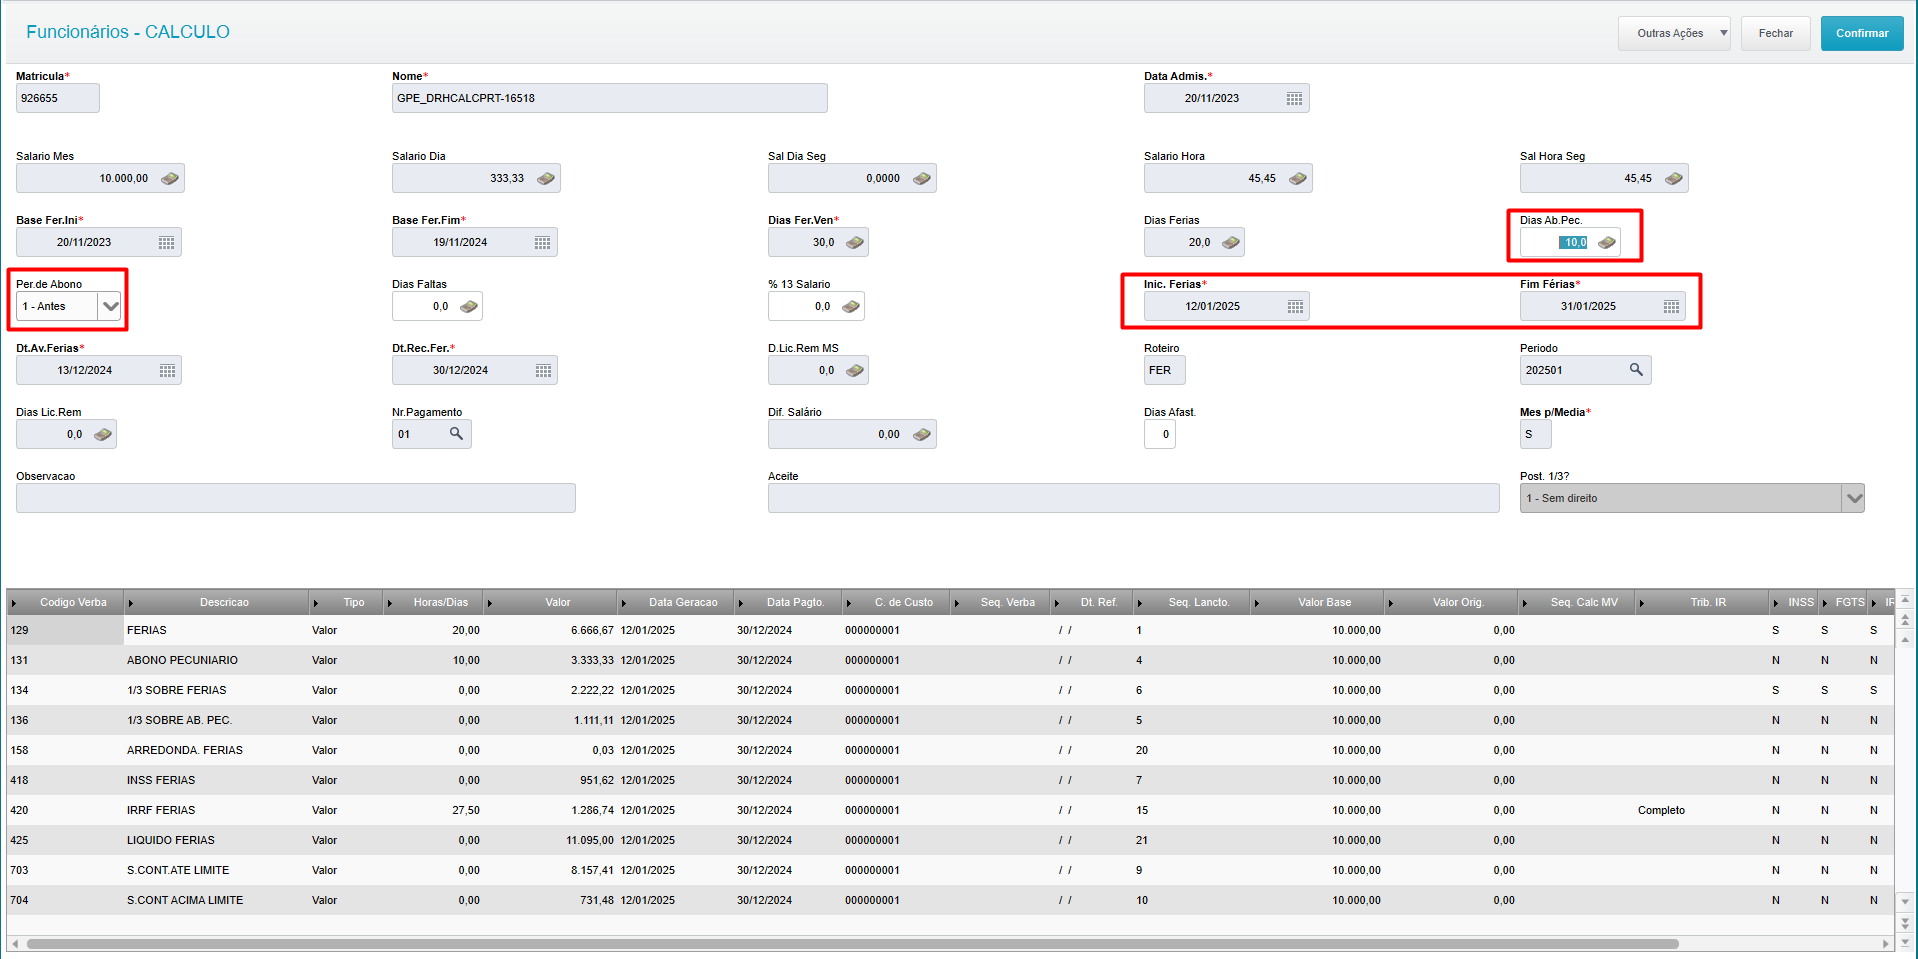Select the ABONO PECUNIARIO row description
The height and width of the screenshot is (959, 1918).
[x=182, y=660]
